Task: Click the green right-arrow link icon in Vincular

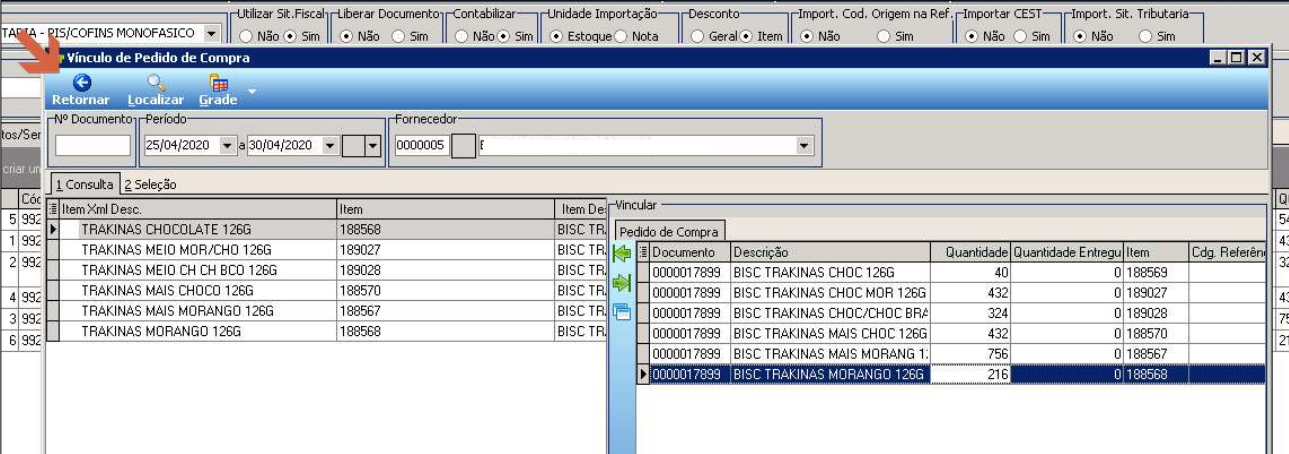Action: [x=622, y=284]
